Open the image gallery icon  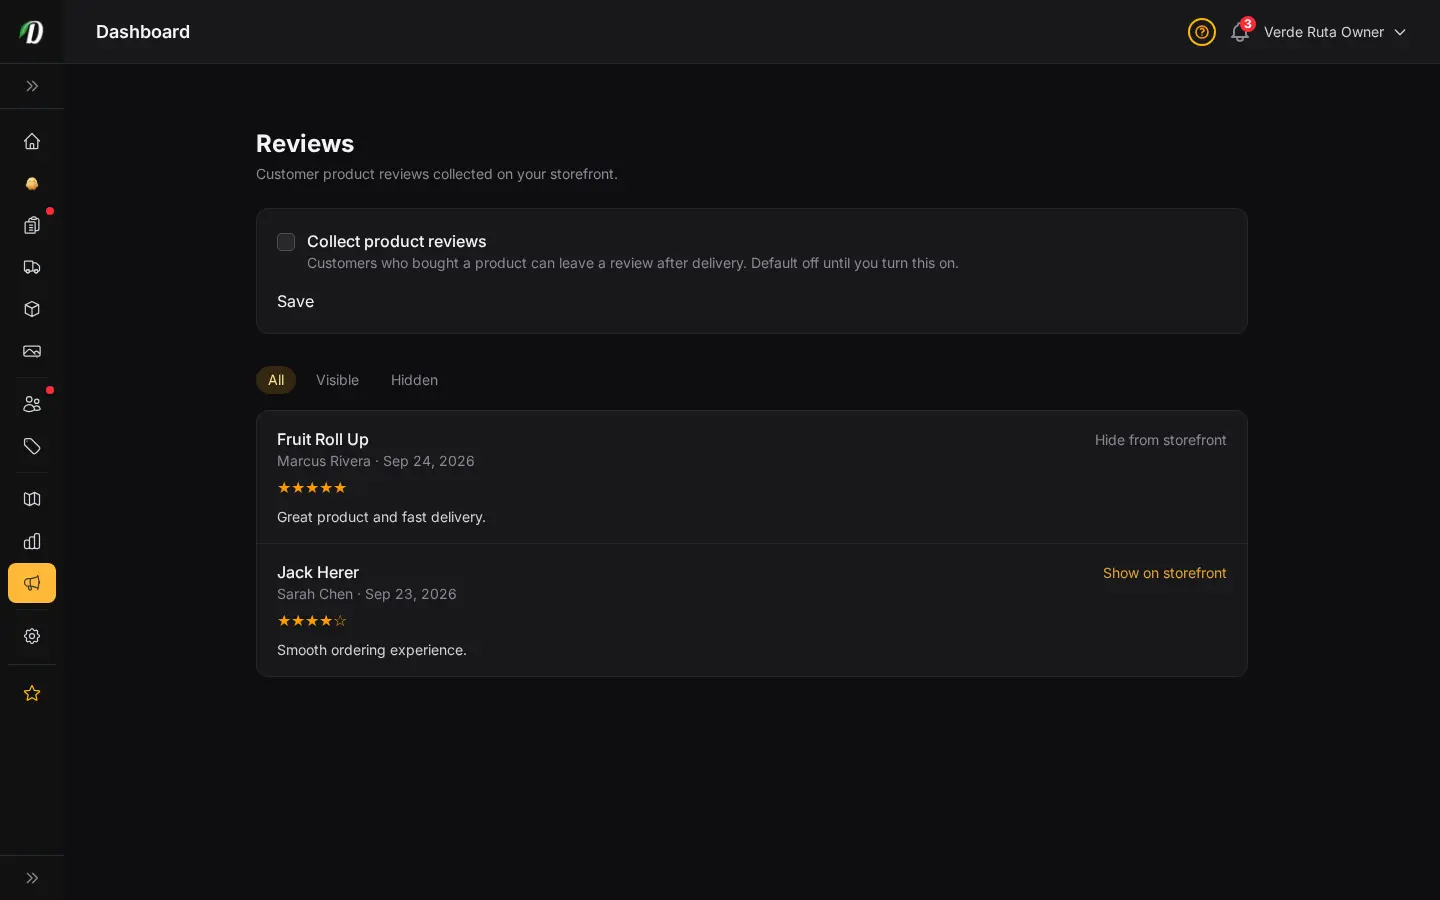tap(32, 351)
